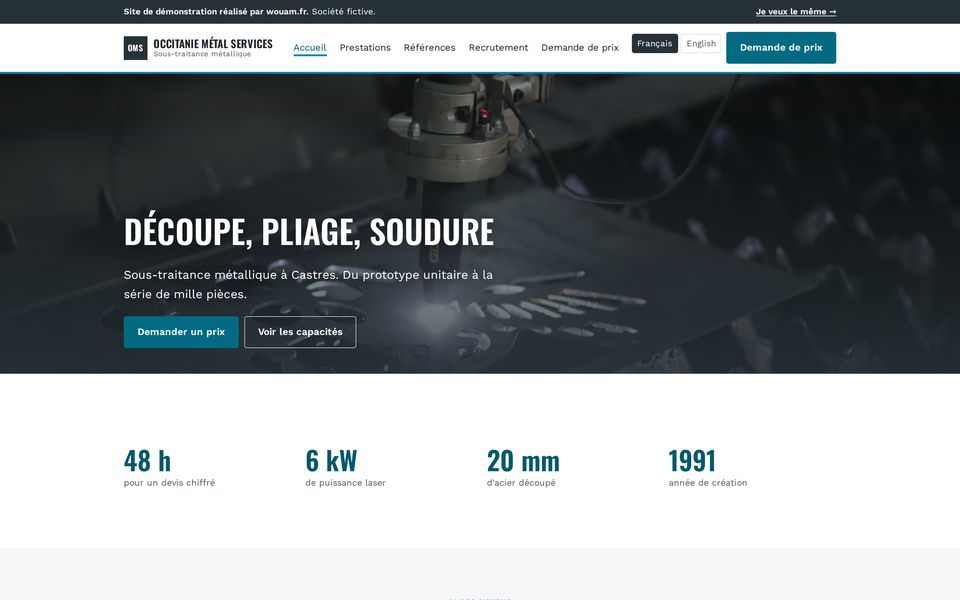960x600 pixels.
Task: Switch language to English
Action: (701, 43)
